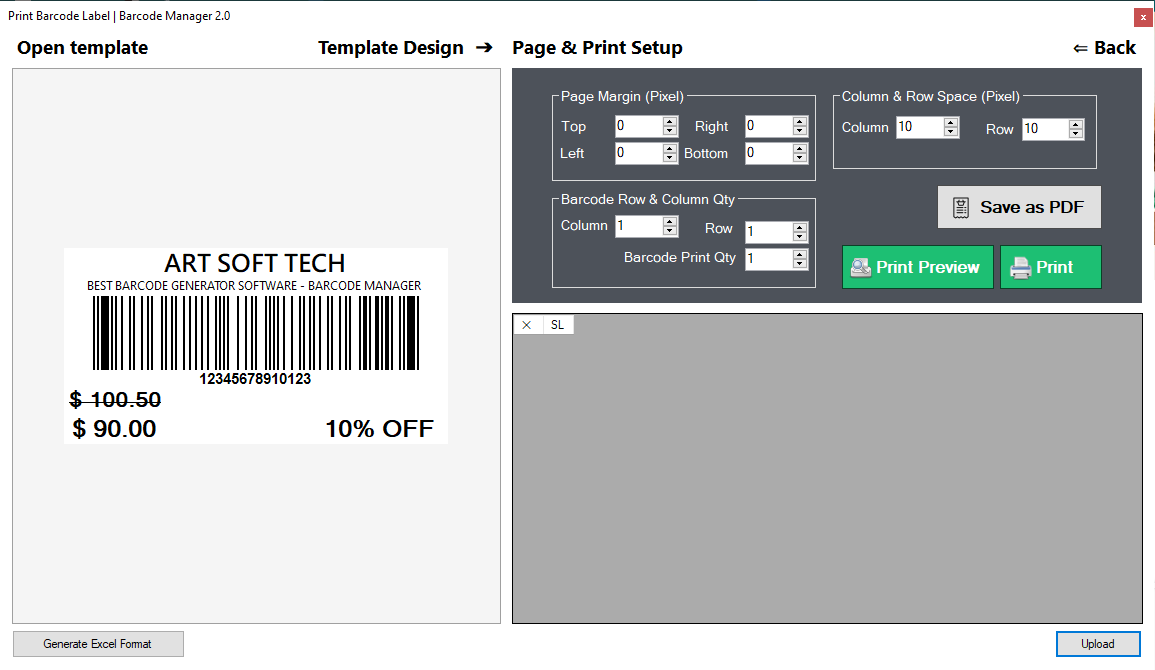Click the ART SOFT TECH barcode preview
1155x670 pixels.
tap(256, 345)
